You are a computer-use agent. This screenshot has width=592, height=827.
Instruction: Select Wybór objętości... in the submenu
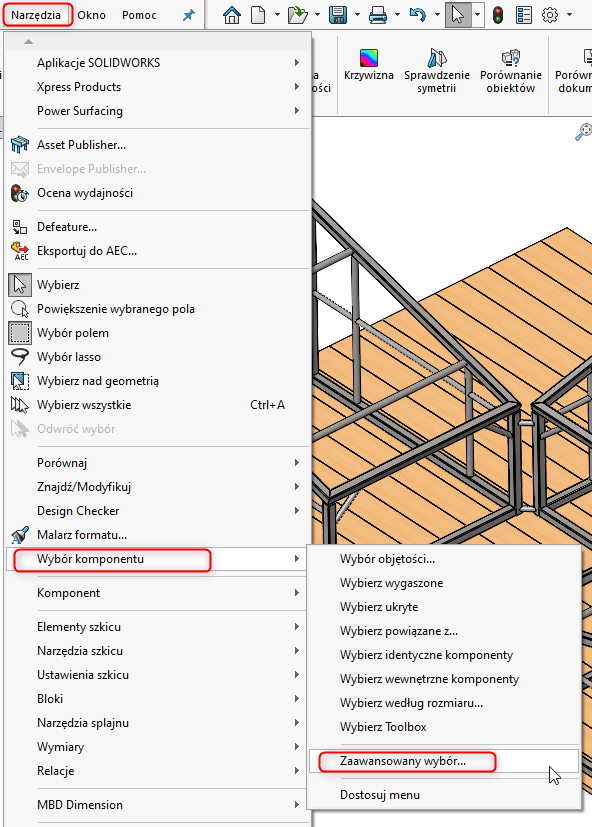click(444, 559)
